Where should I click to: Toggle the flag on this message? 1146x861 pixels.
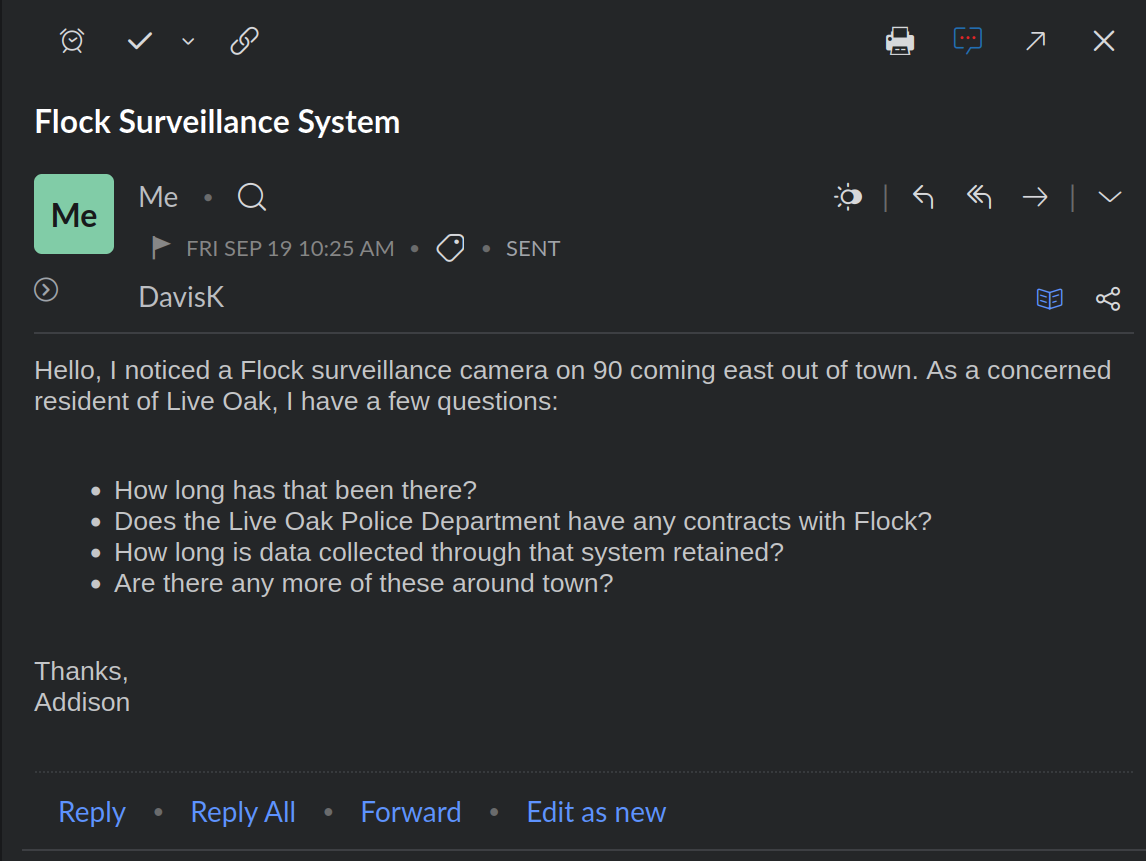pos(160,248)
